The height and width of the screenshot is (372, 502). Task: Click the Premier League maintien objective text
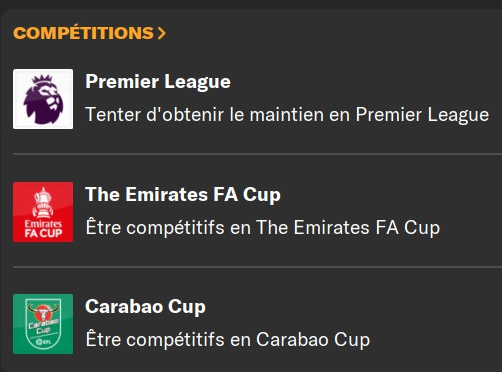tap(287, 115)
